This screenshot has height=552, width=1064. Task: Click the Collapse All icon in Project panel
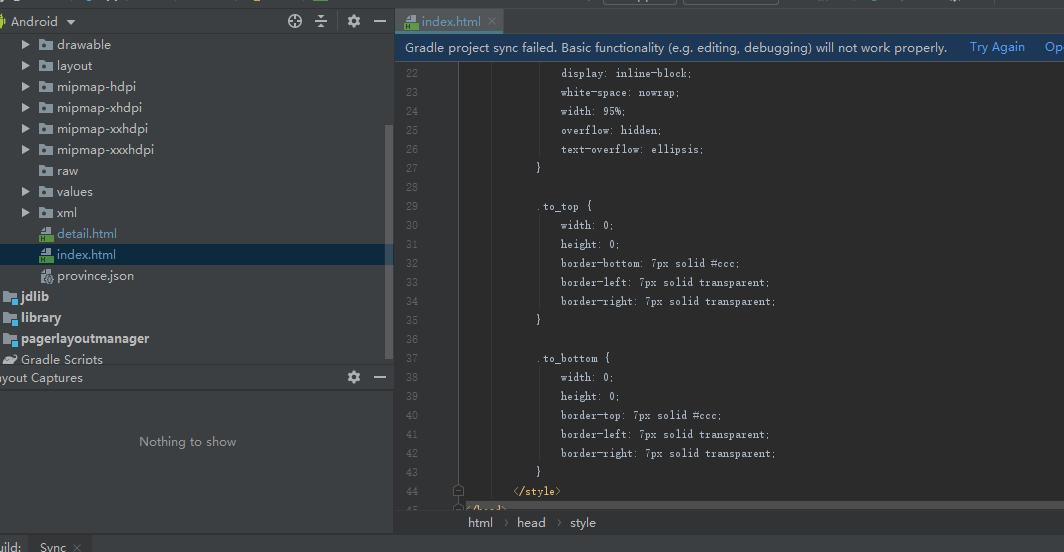click(321, 21)
